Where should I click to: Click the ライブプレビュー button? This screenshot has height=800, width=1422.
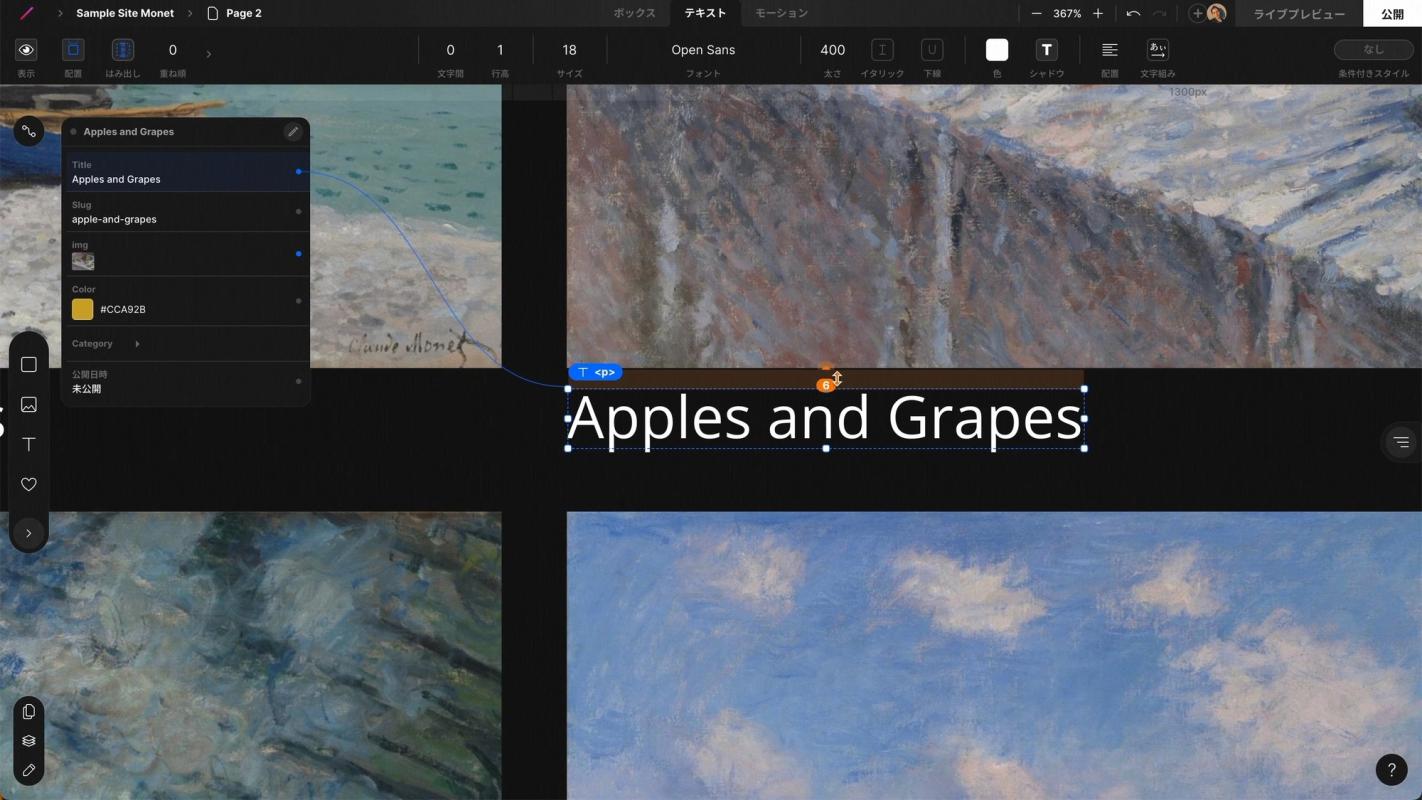click(1299, 14)
